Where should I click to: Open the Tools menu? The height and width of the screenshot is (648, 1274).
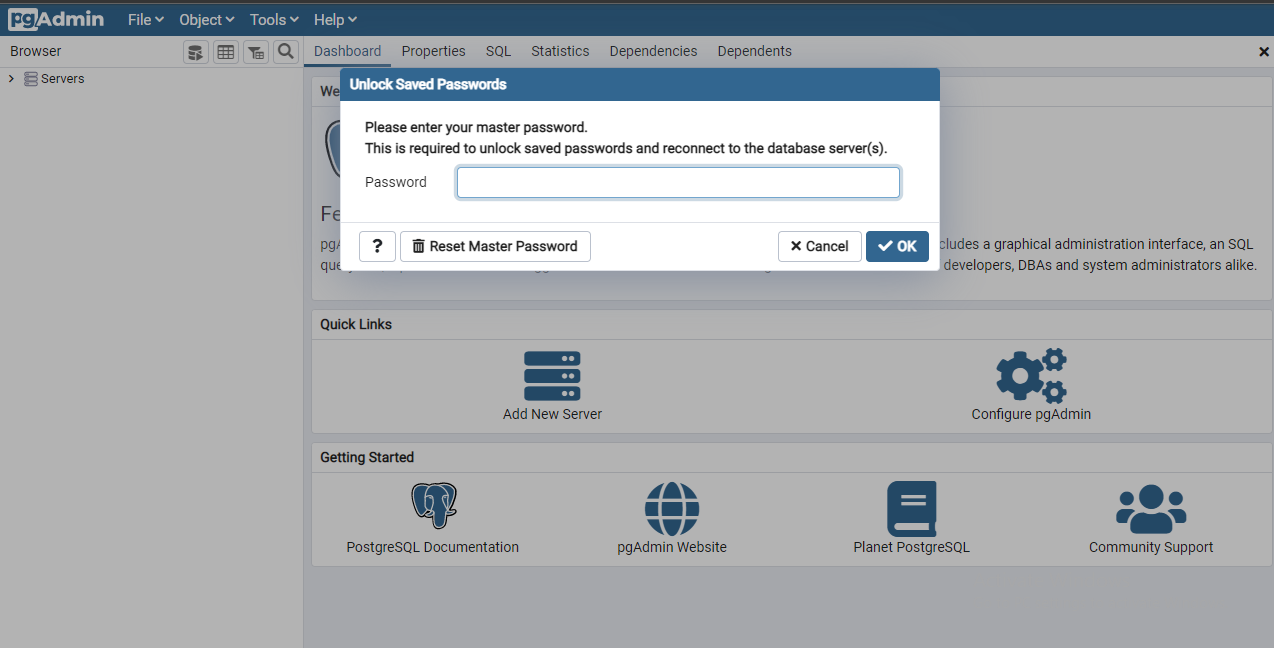coord(274,20)
